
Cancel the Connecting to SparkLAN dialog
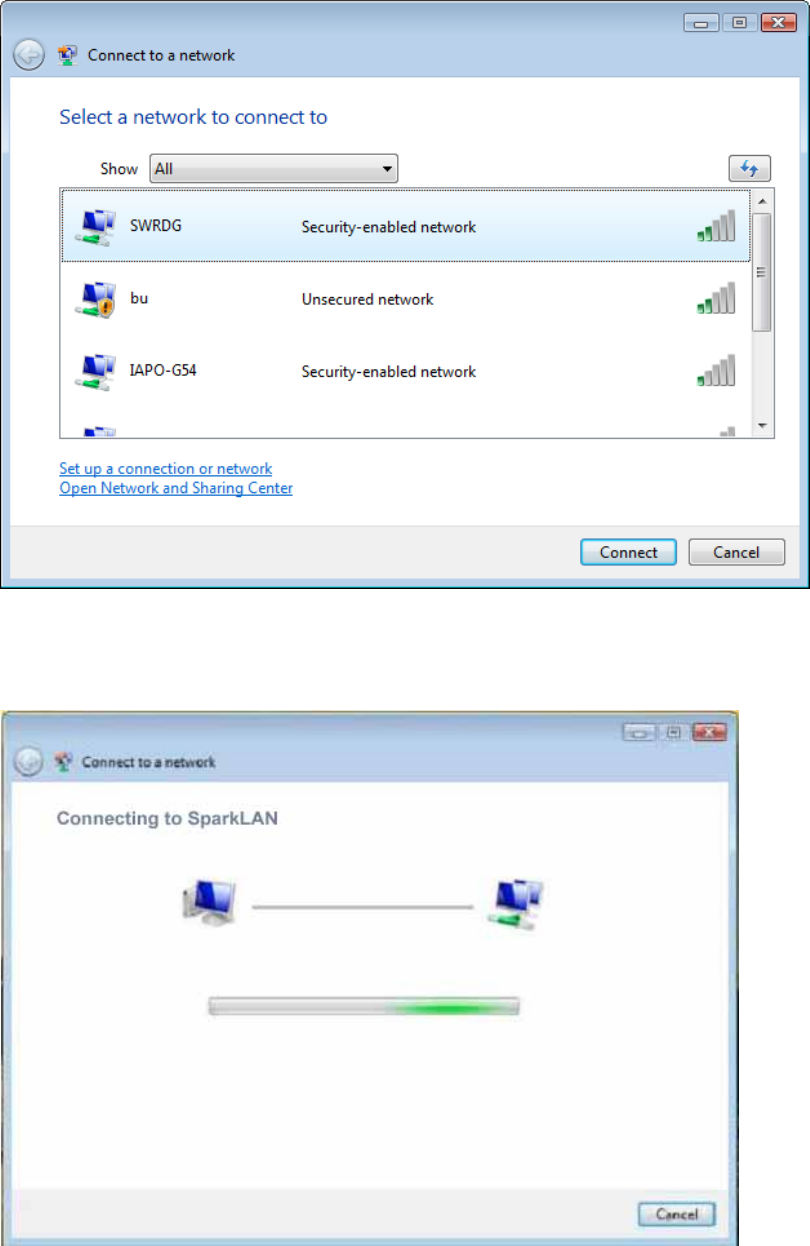tap(677, 1214)
